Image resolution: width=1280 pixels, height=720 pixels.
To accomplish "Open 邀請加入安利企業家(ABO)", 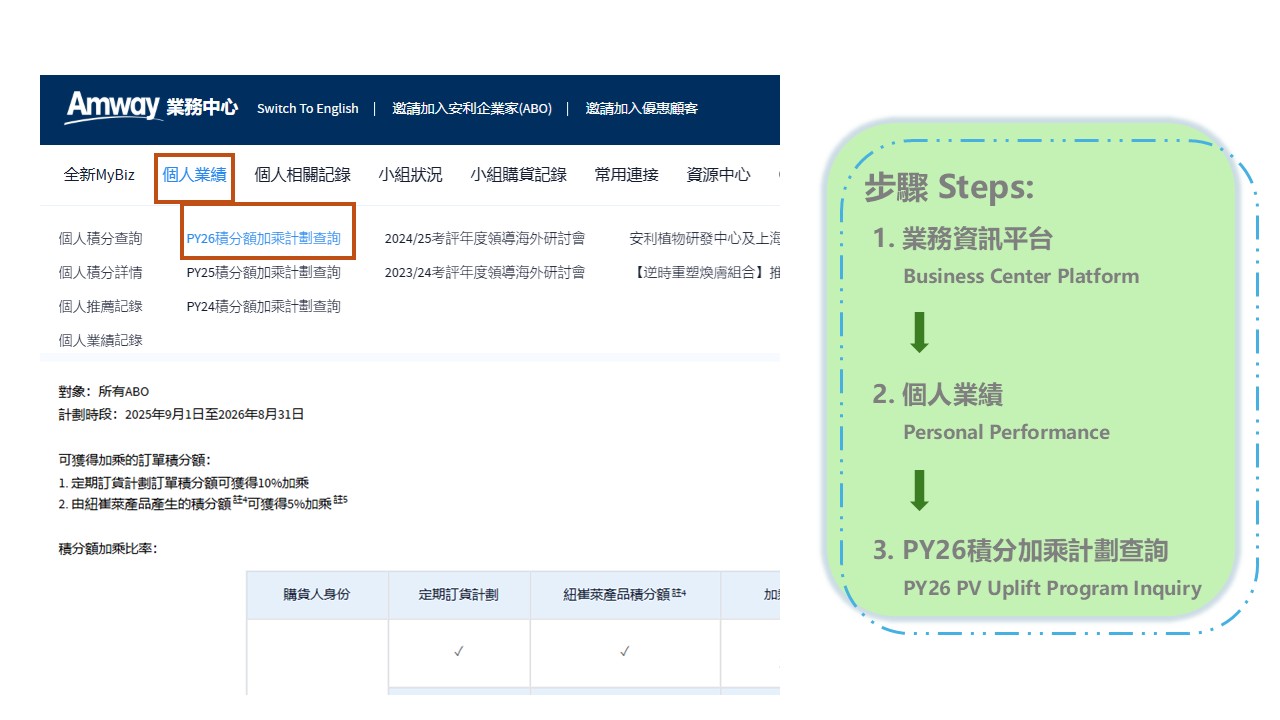I will click(x=472, y=108).
